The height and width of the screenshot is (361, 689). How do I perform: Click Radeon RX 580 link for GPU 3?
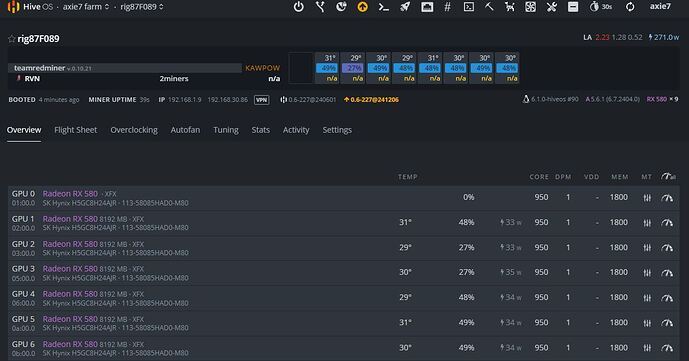70,268
